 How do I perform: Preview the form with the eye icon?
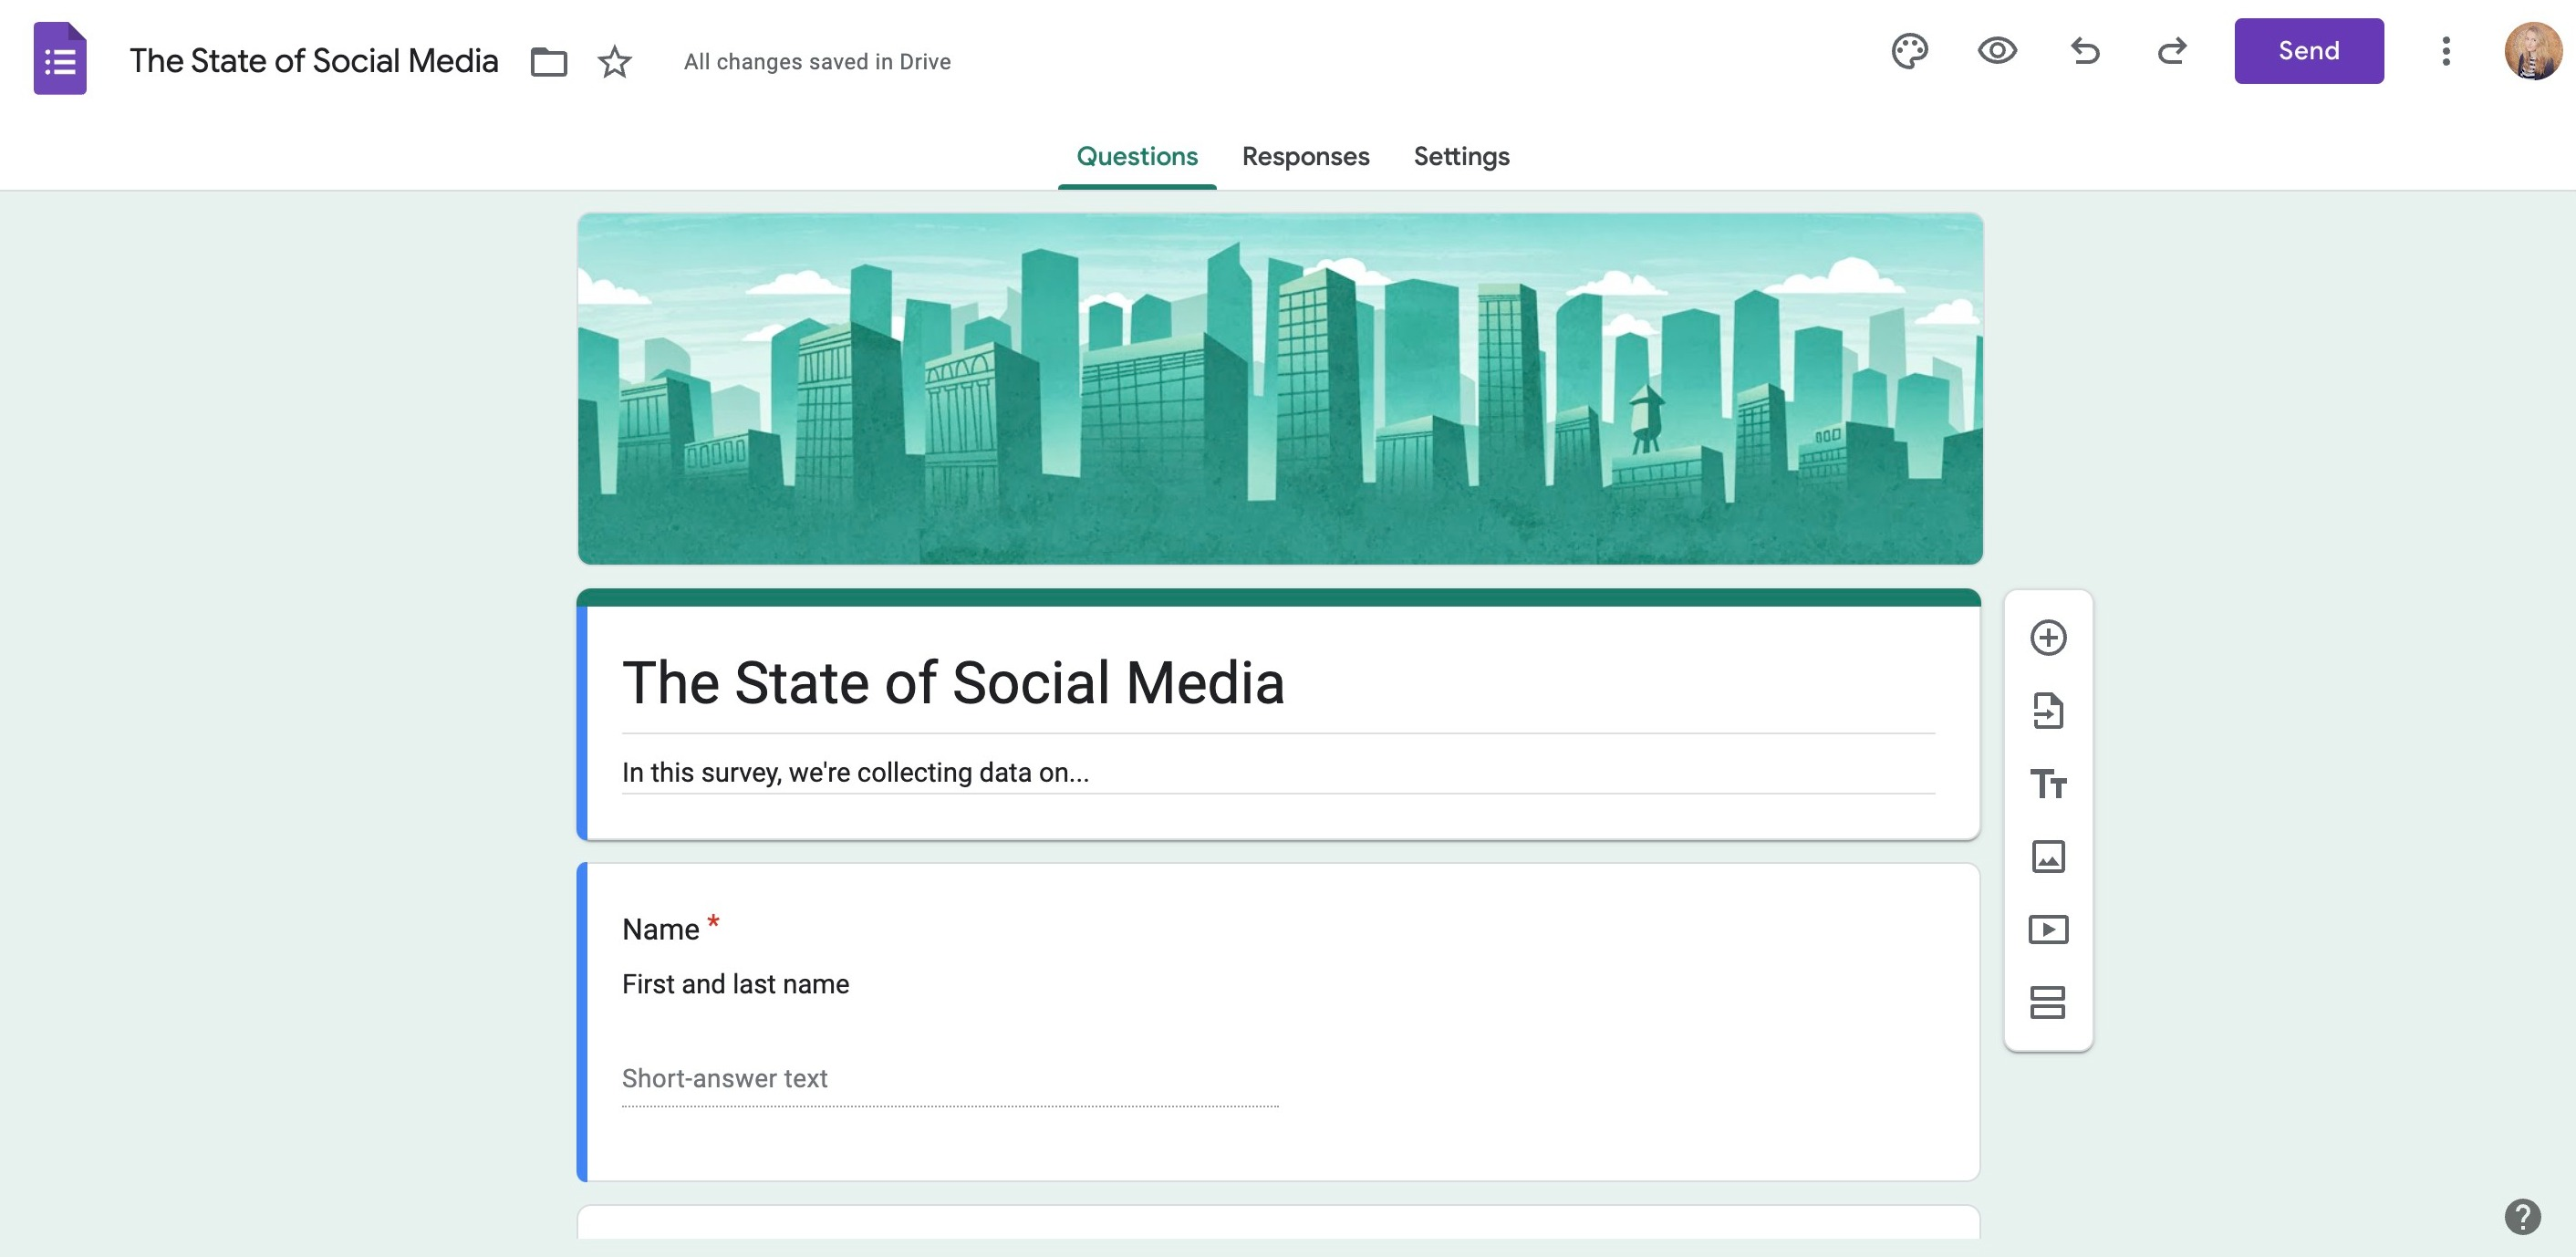pos(1996,51)
